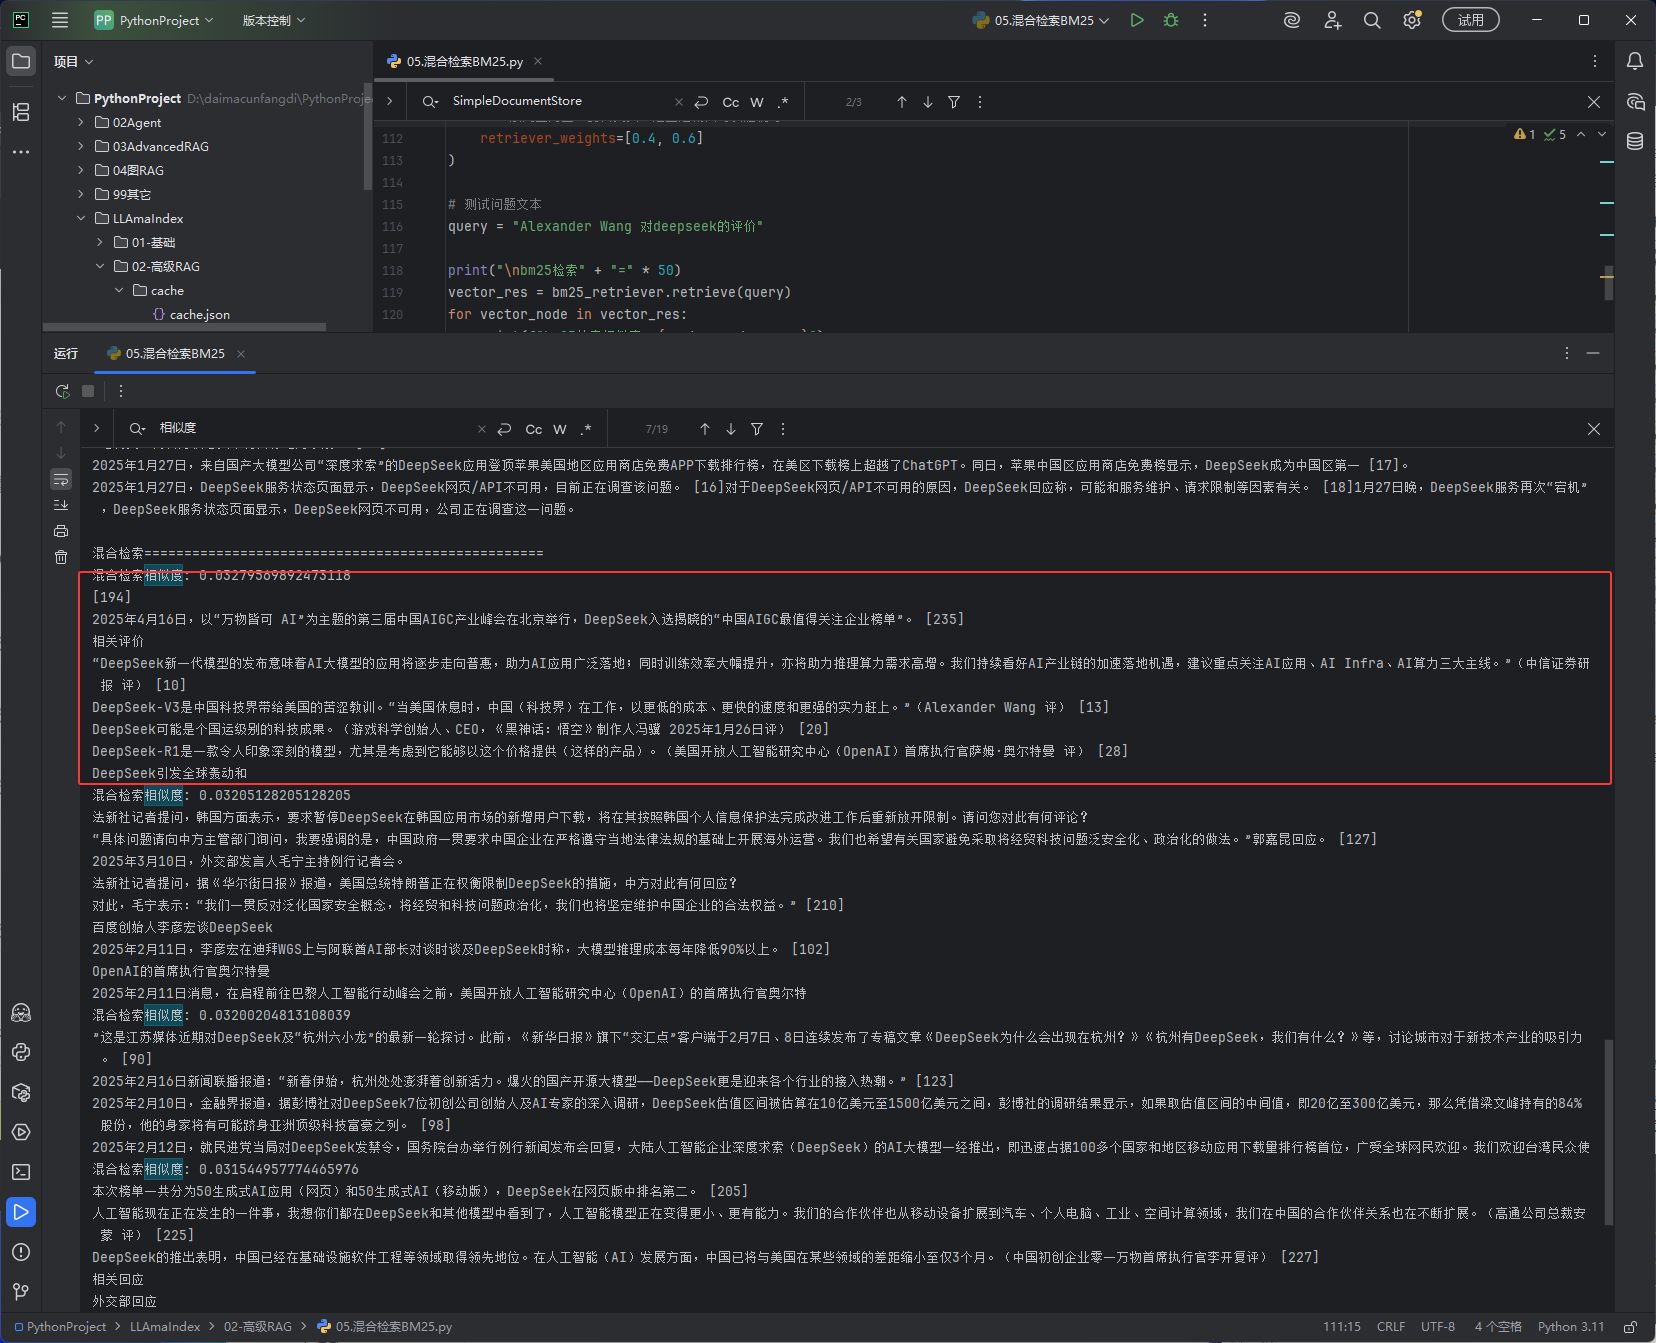Toggle search filter in run console find bar
This screenshot has width=1656, height=1343.
point(757,429)
